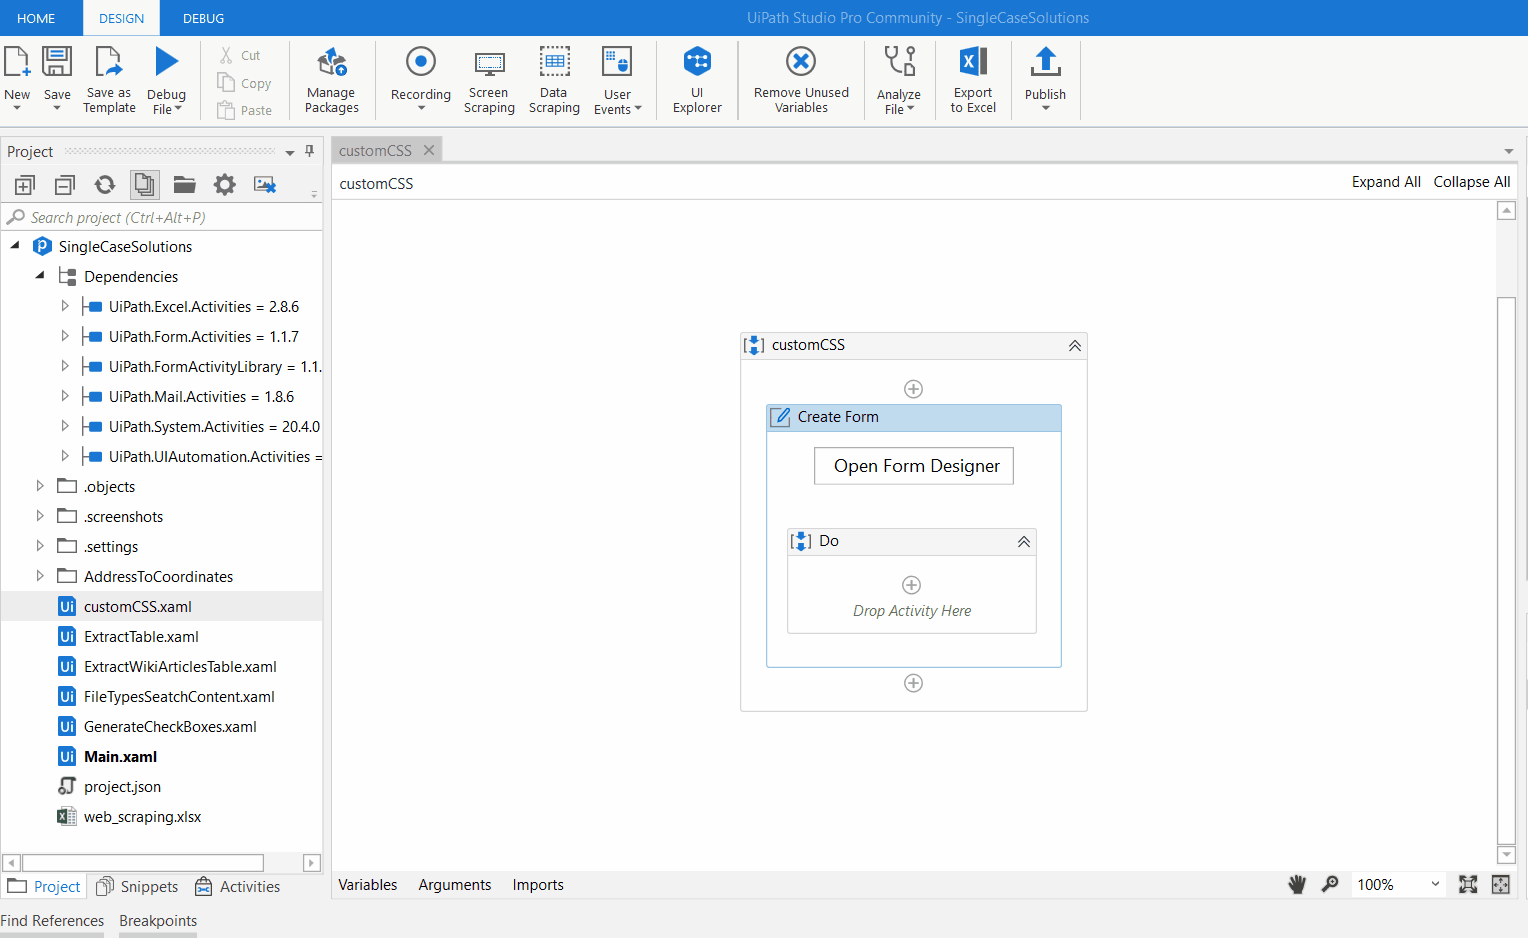Open the Arguments panel
The height and width of the screenshot is (938, 1528).
click(455, 884)
